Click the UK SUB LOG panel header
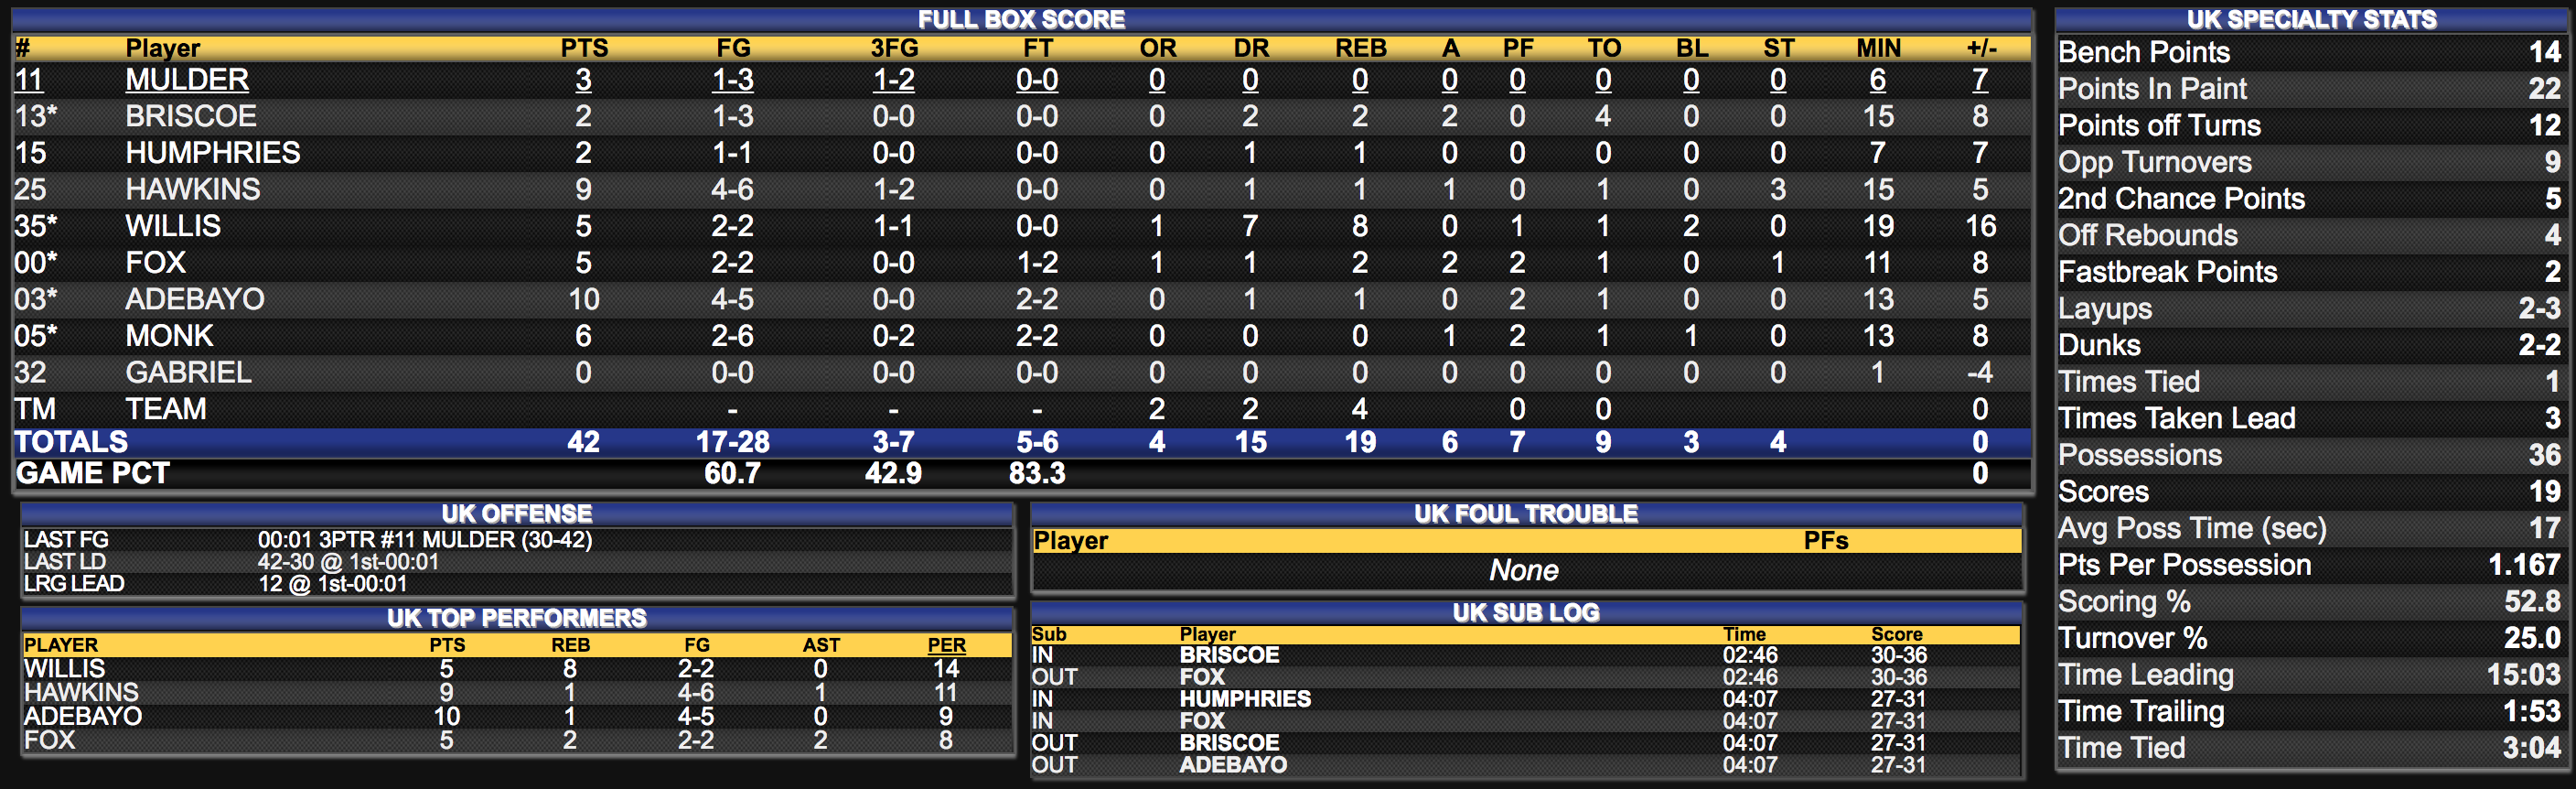 point(1526,613)
